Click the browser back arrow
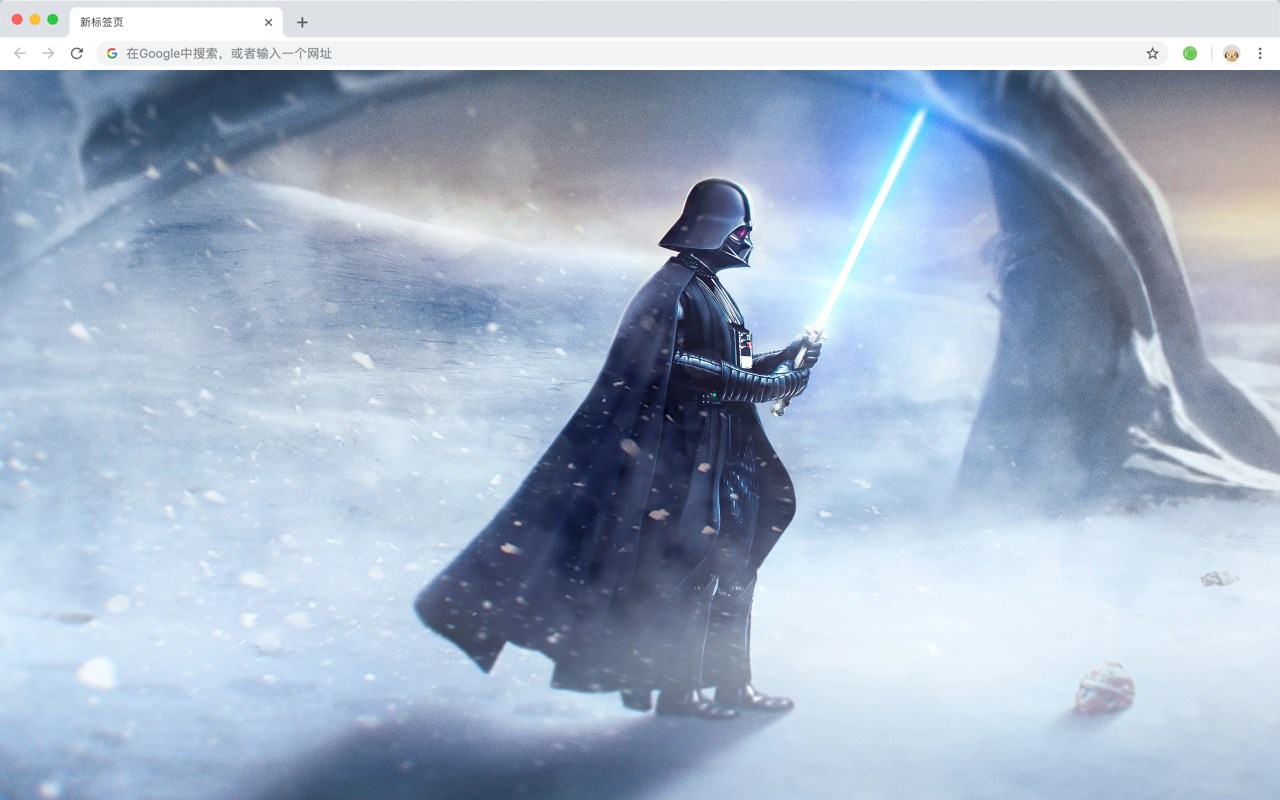 (x=20, y=53)
